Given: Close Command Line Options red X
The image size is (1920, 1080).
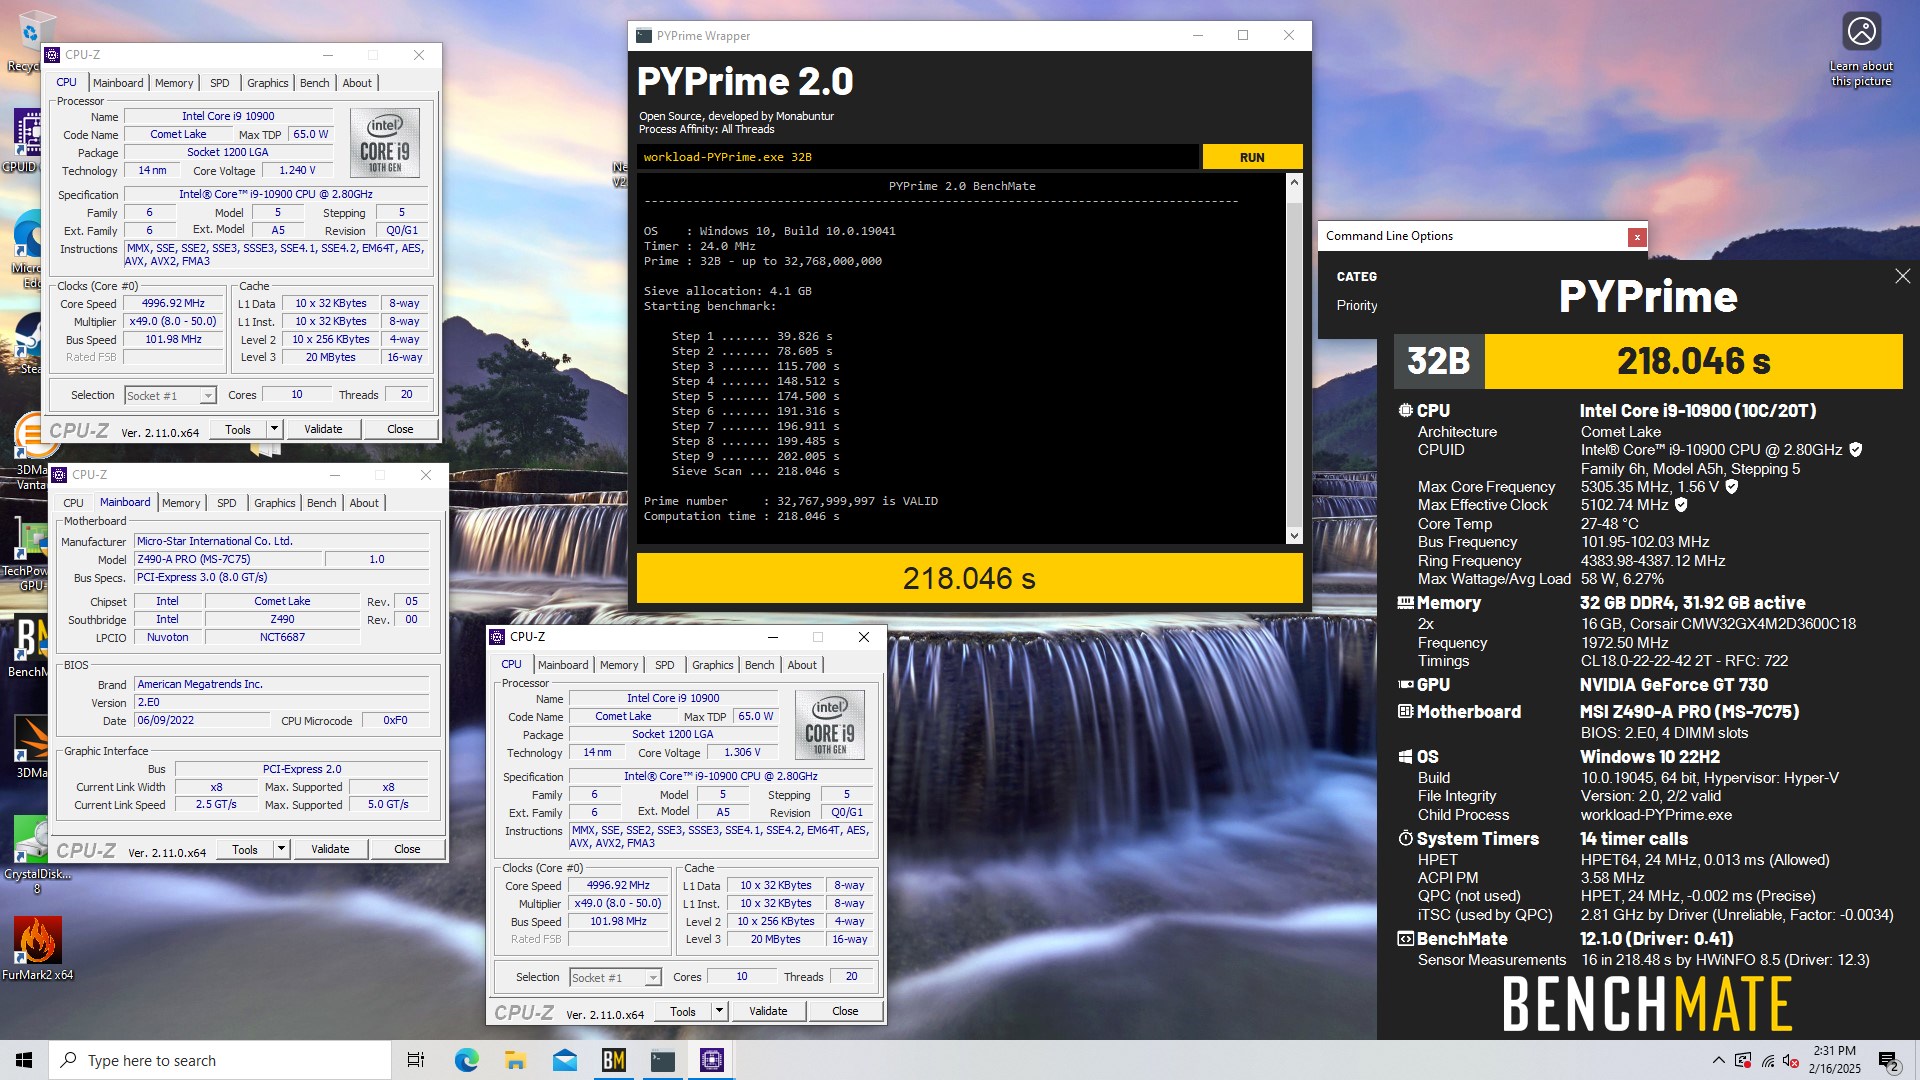Looking at the screenshot, I should pyautogui.click(x=1637, y=237).
